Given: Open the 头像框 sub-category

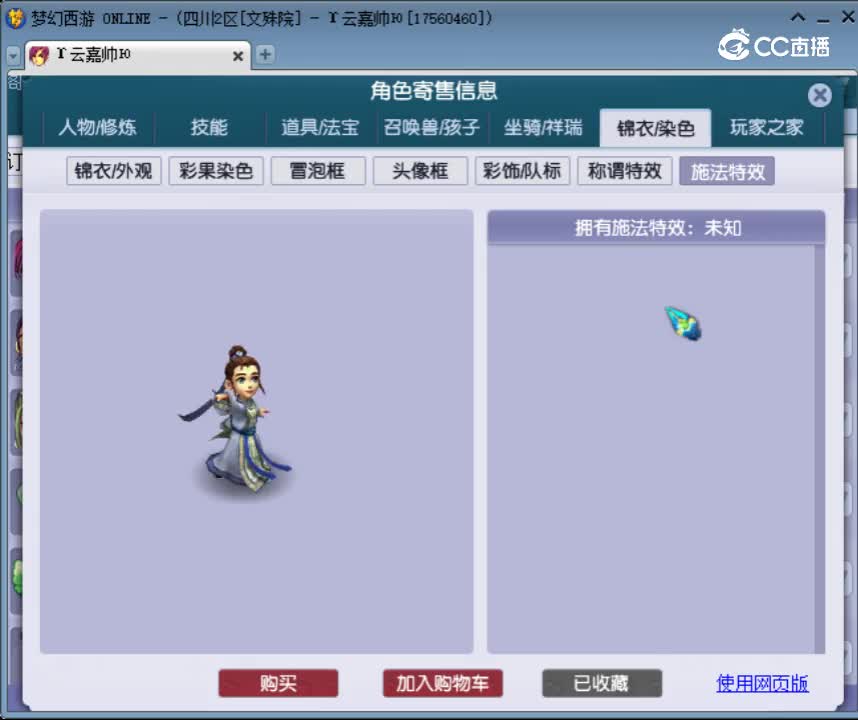Looking at the screenshot, I should (x=420, y=171).
